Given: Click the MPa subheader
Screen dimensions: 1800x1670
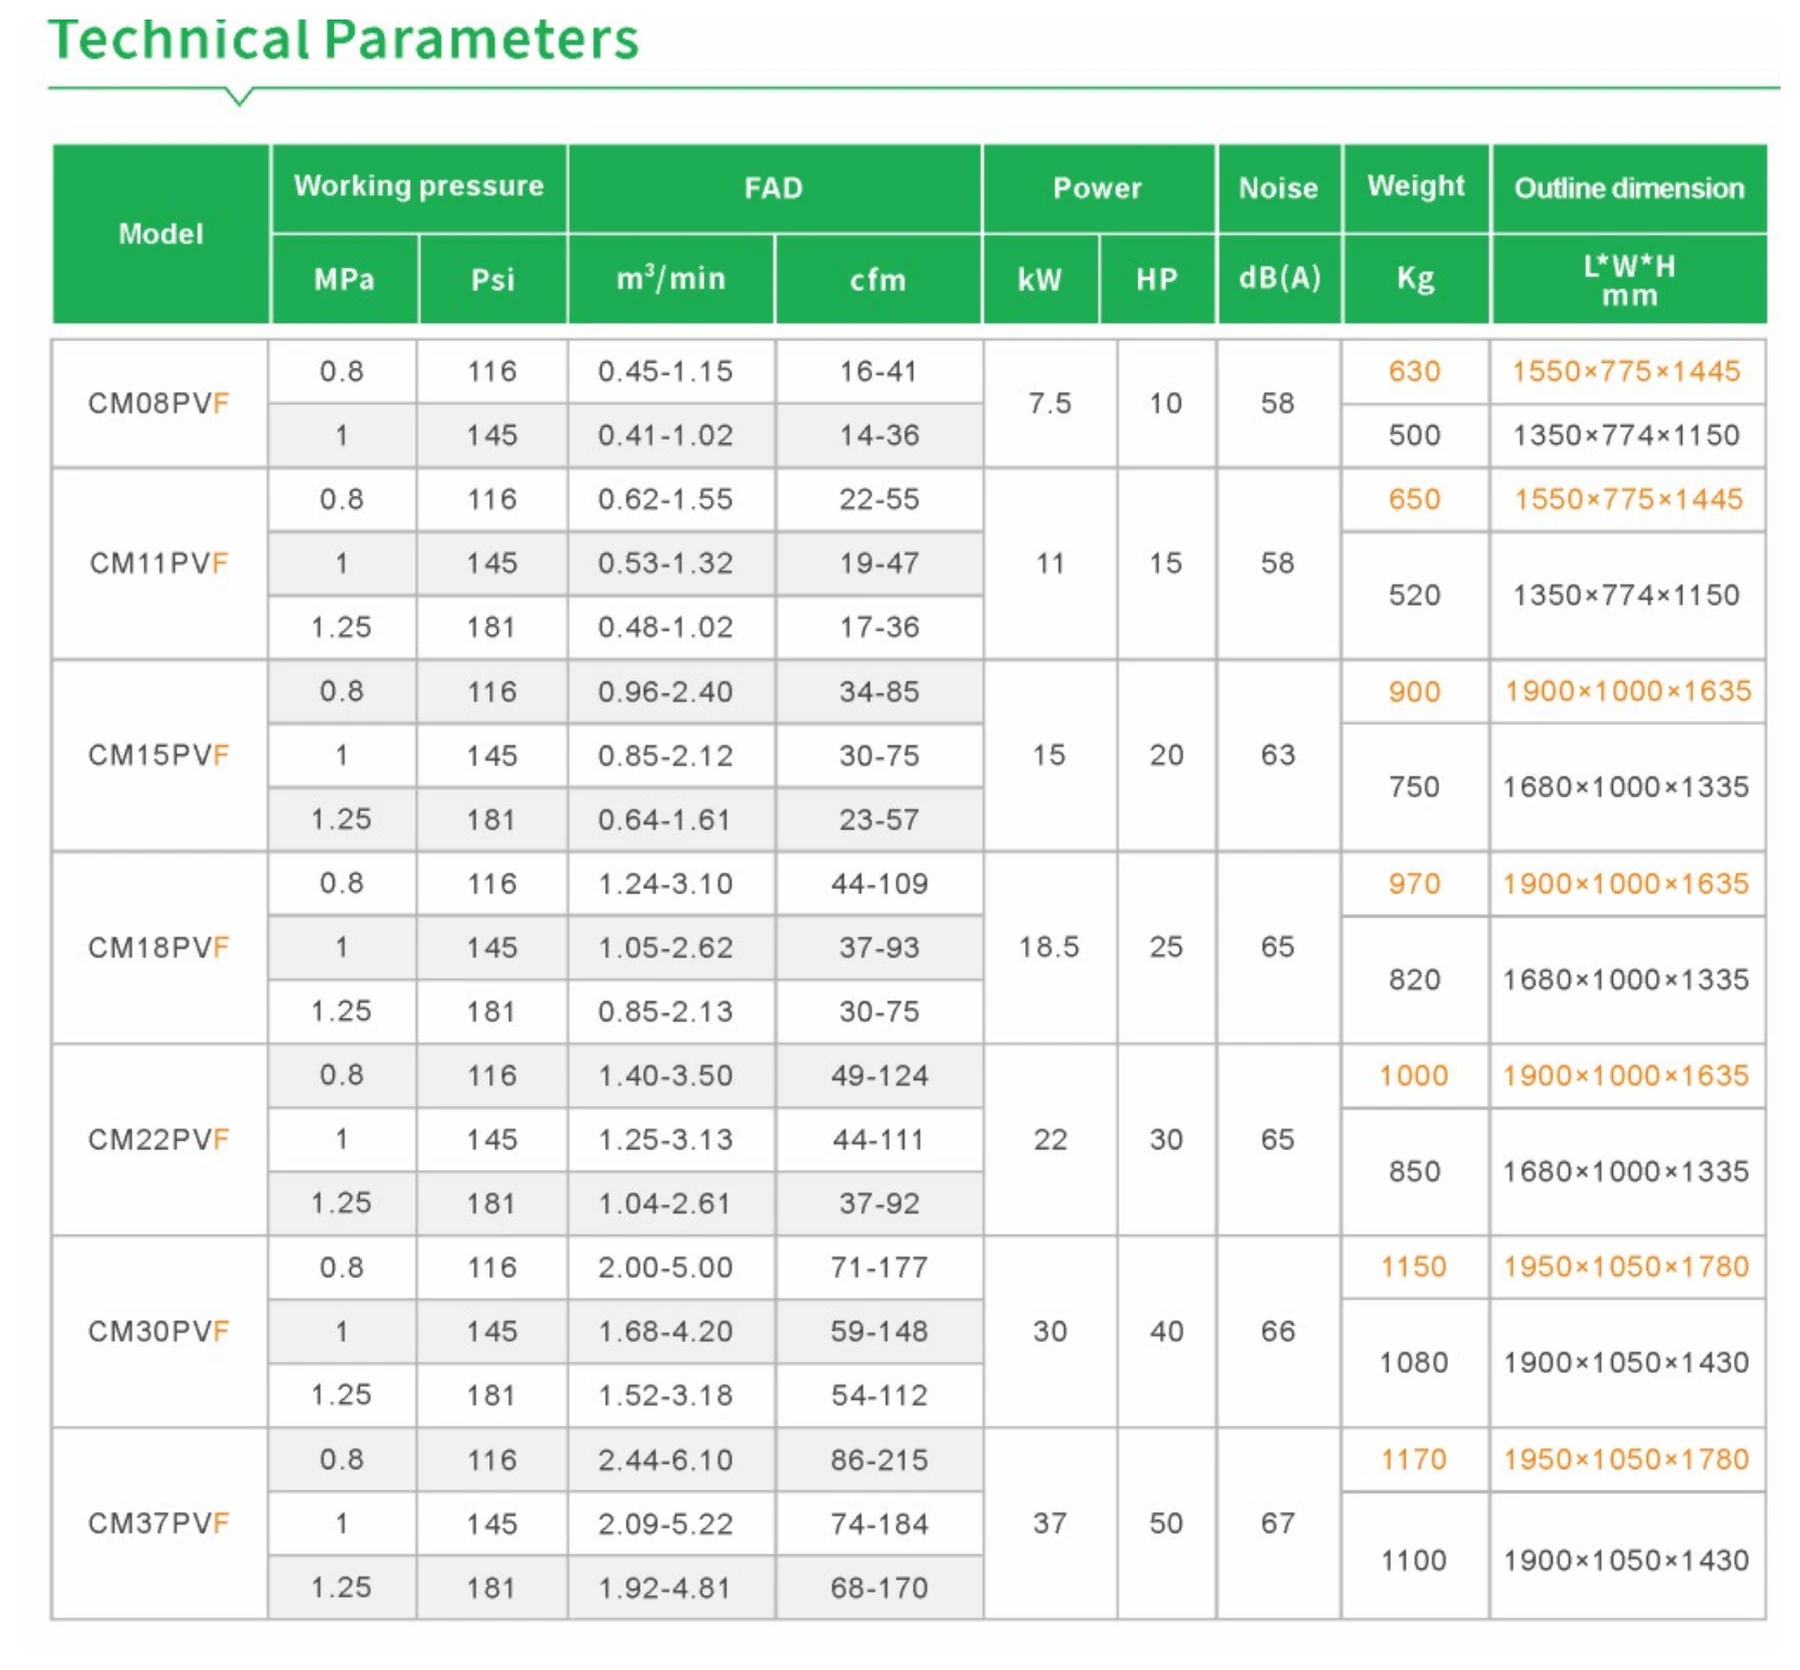Looking at the screenshot, I should pos(345,279).
